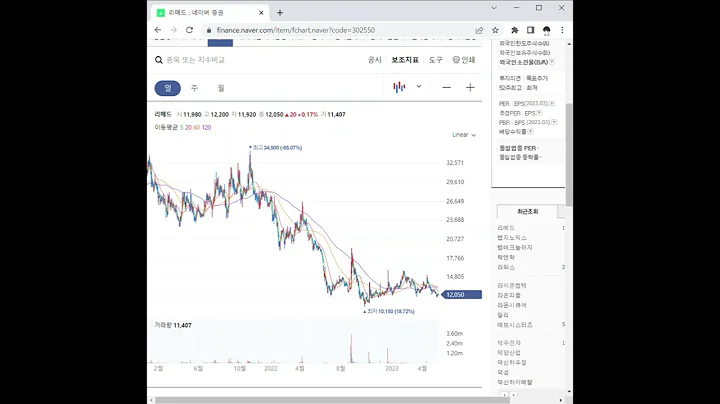The height and width of the screenshot is (404, 720).
Task: Open the 공시 menu item
Action: click(375, 60)
